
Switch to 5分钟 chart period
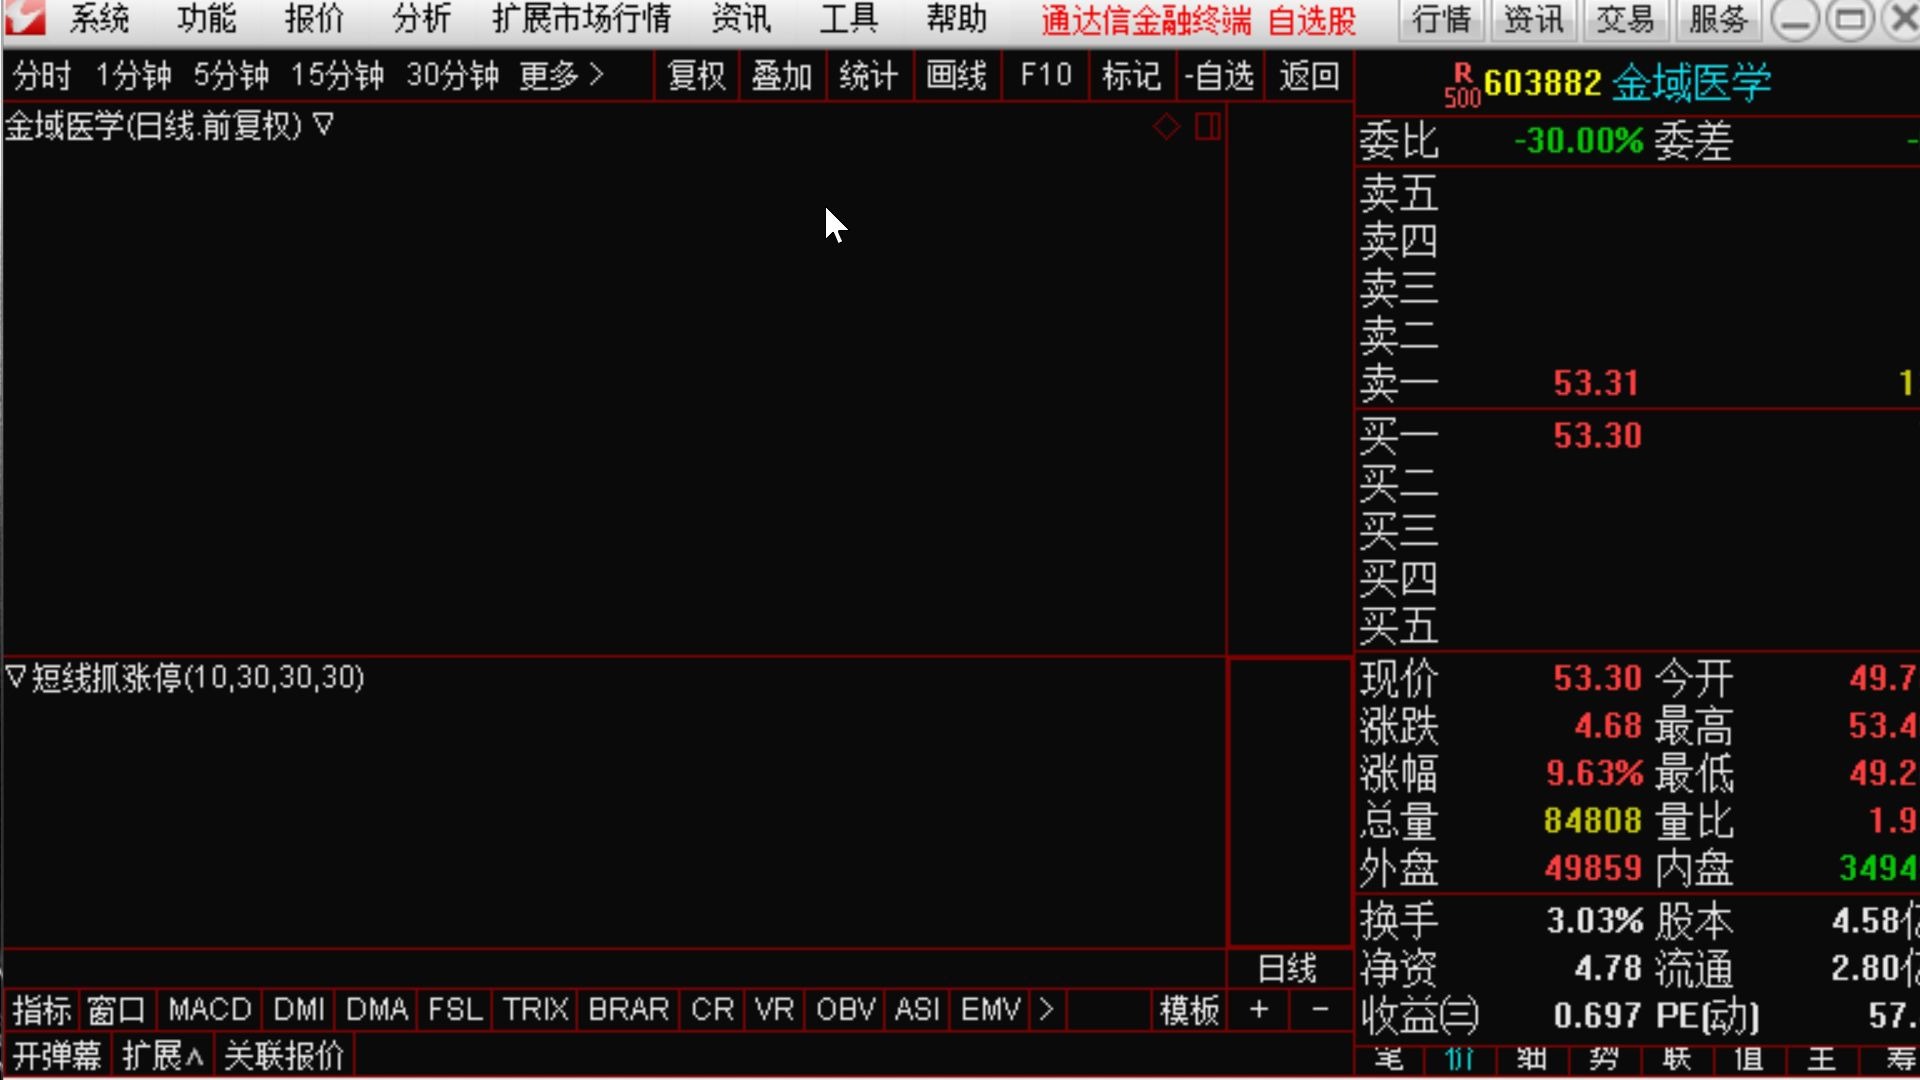[x=231, y=76]
